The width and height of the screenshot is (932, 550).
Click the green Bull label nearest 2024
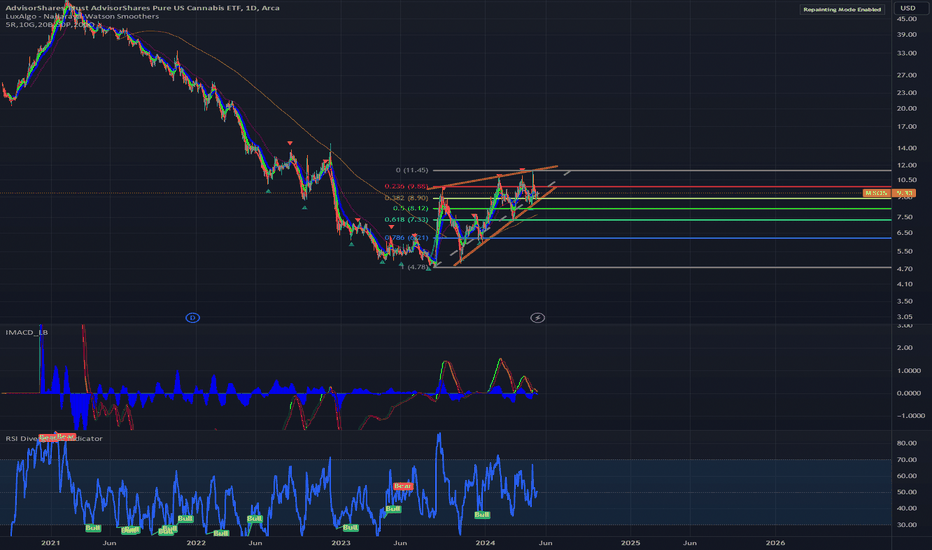pos(482,515)
